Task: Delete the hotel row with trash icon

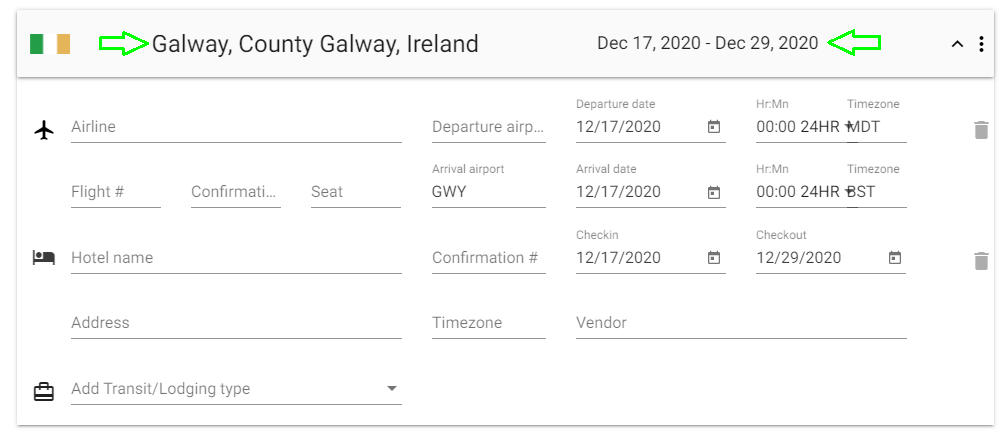Action: coord(981,261)
